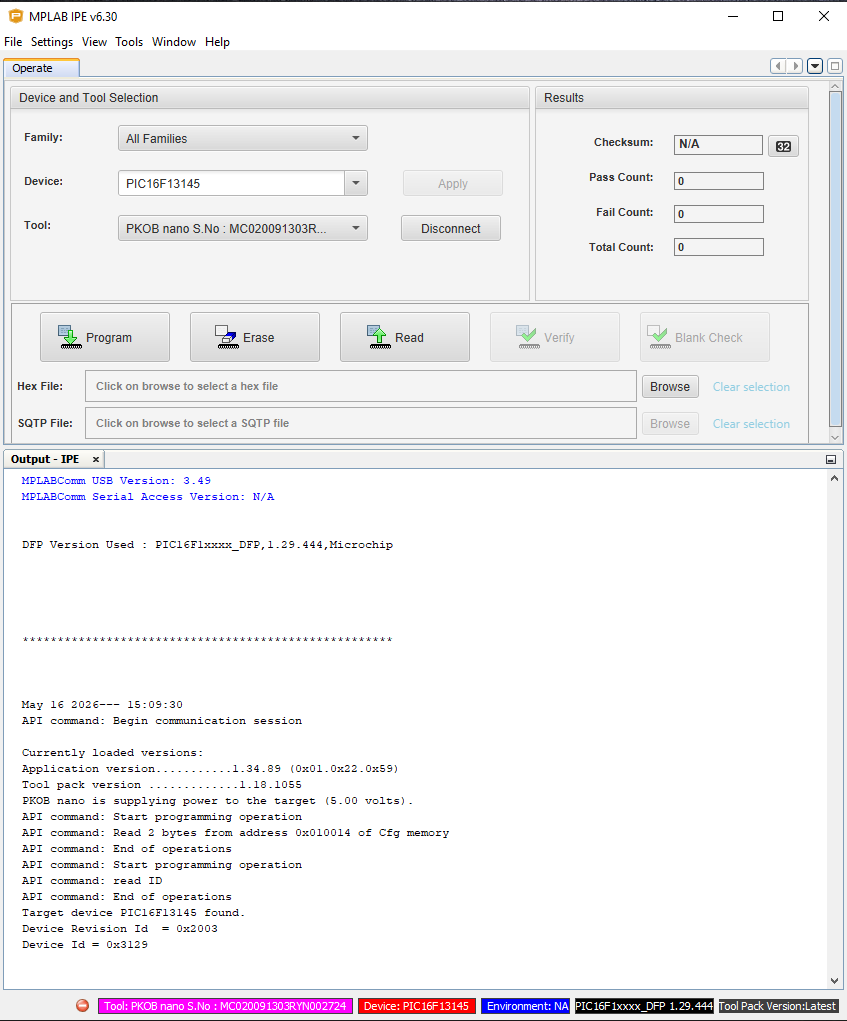Click the MPLAB IPE app icon in title bar
This screenshot has height=1021, width=847.
click(15, 16)
